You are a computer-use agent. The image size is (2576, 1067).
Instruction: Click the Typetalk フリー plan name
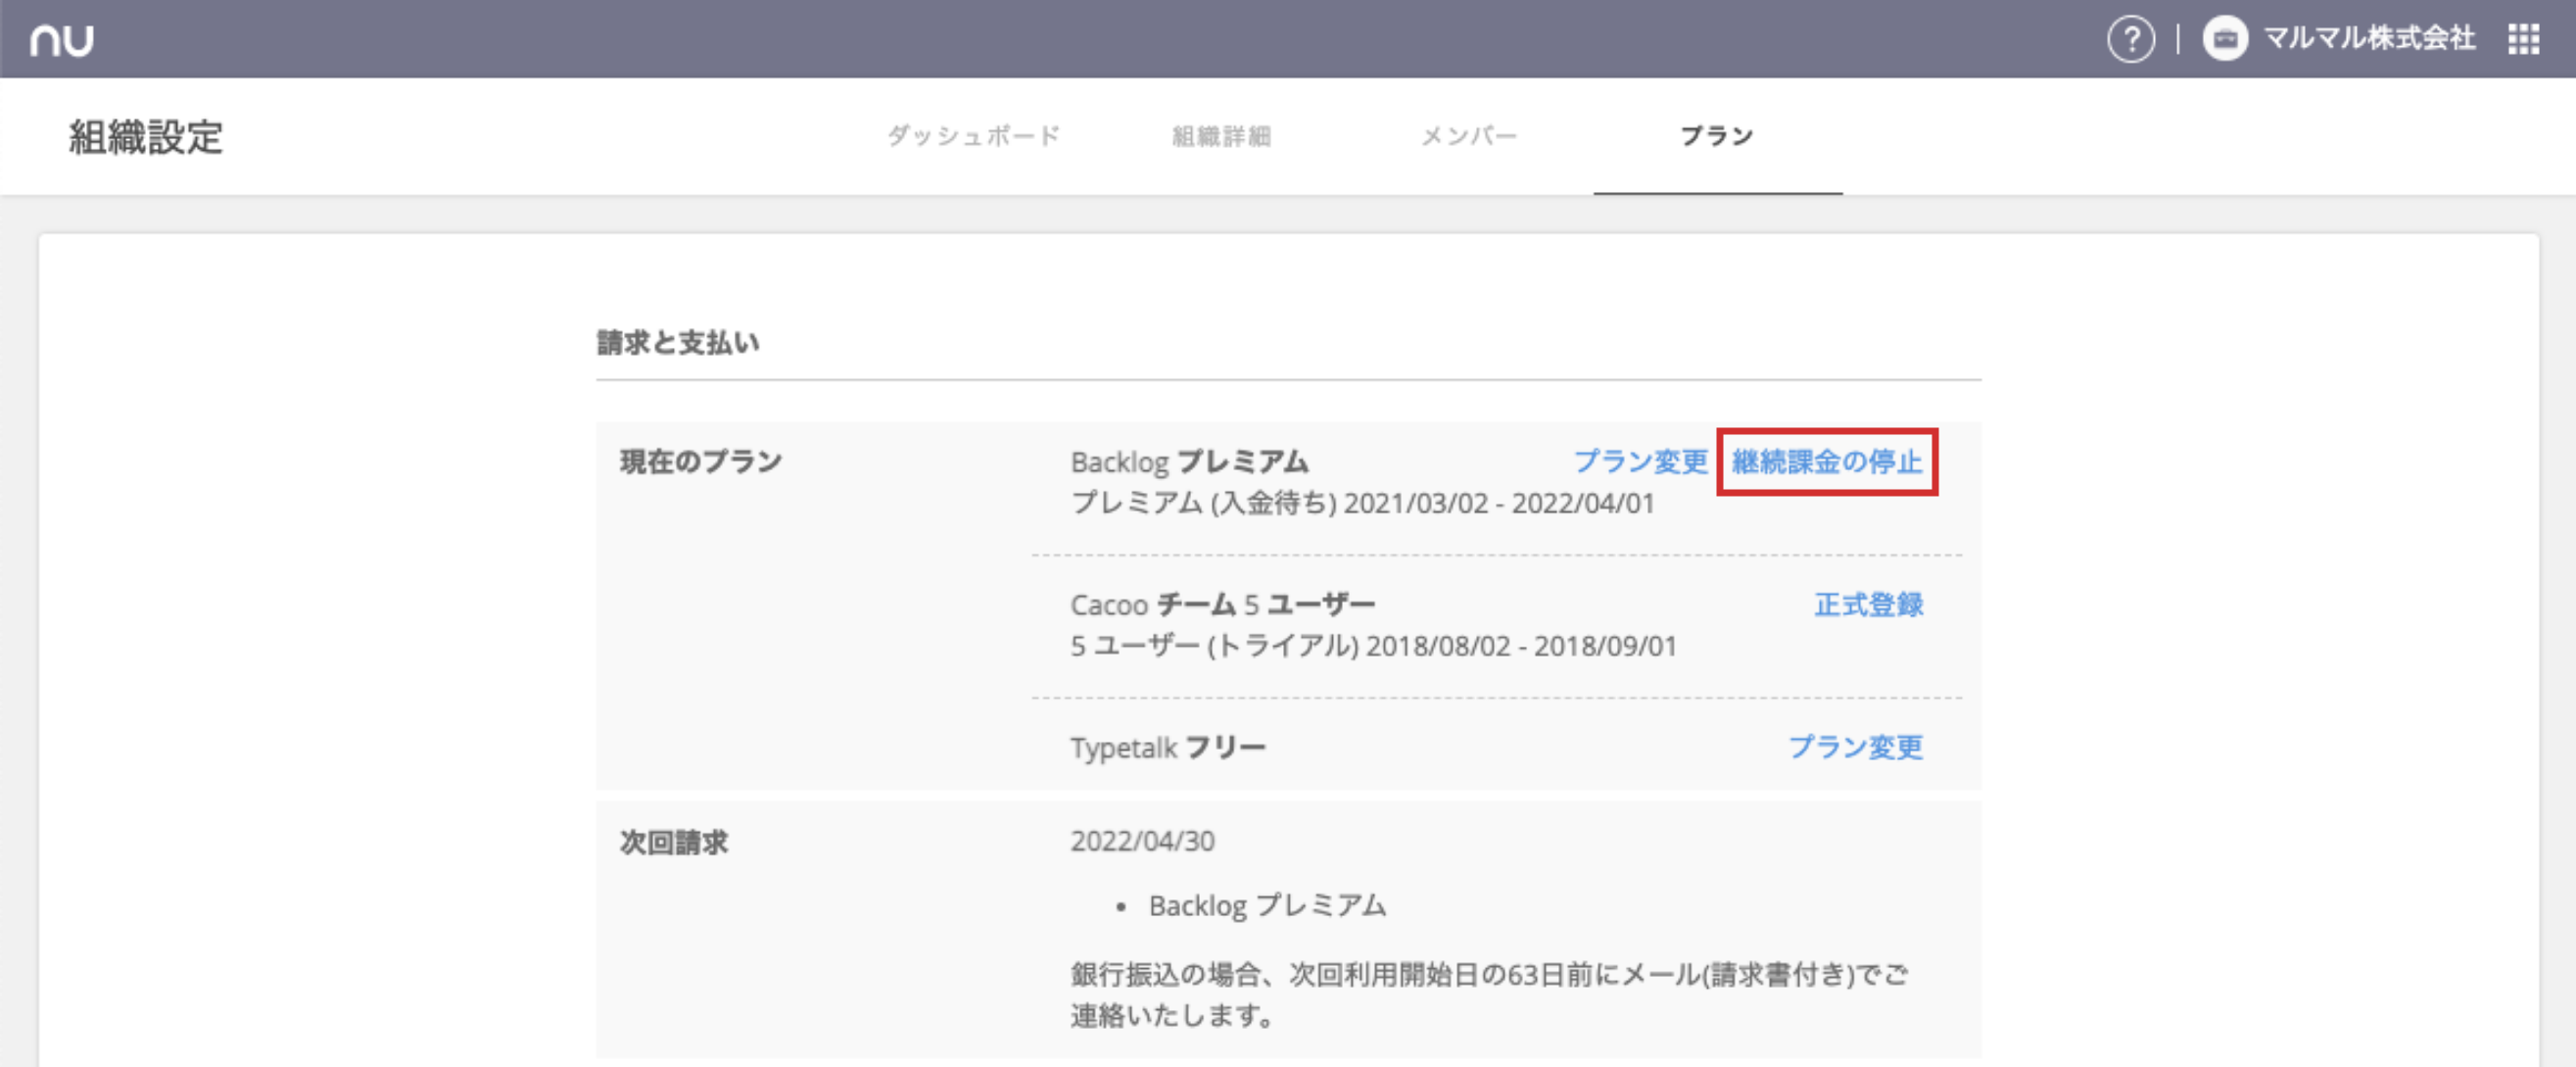(x=1167, y=747)
